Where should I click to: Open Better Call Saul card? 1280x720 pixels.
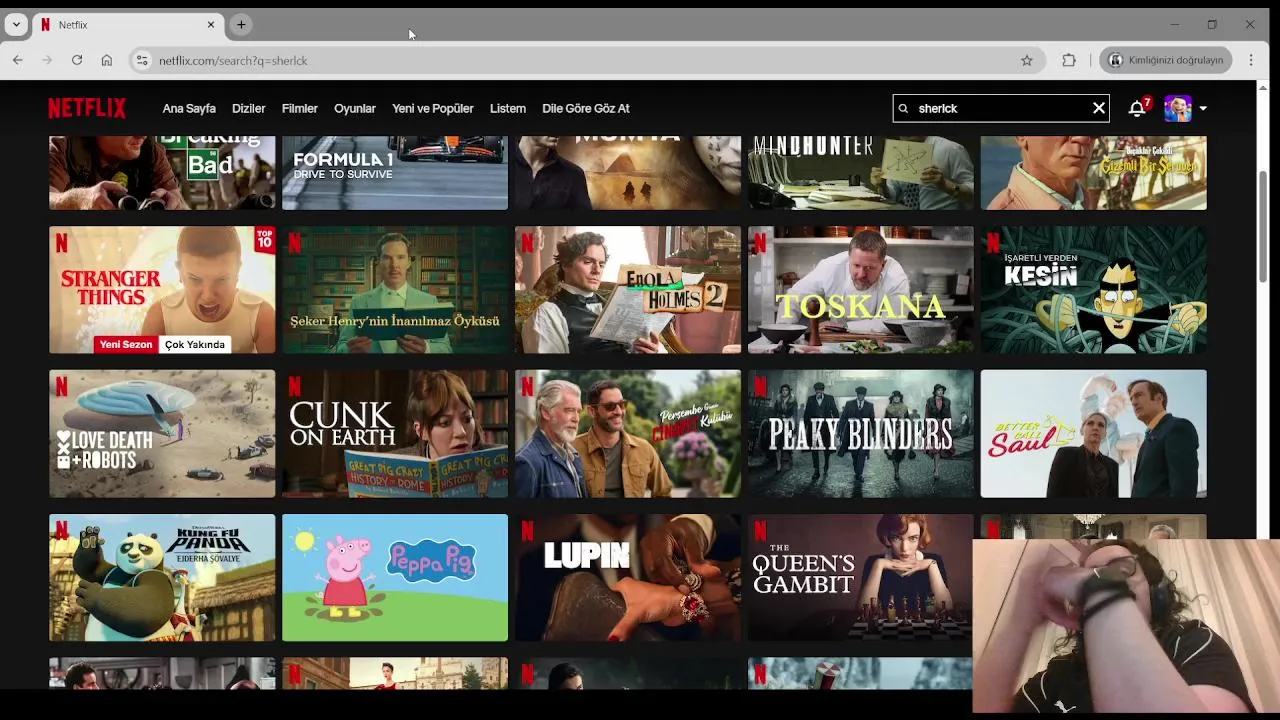tap(1094, 433)
